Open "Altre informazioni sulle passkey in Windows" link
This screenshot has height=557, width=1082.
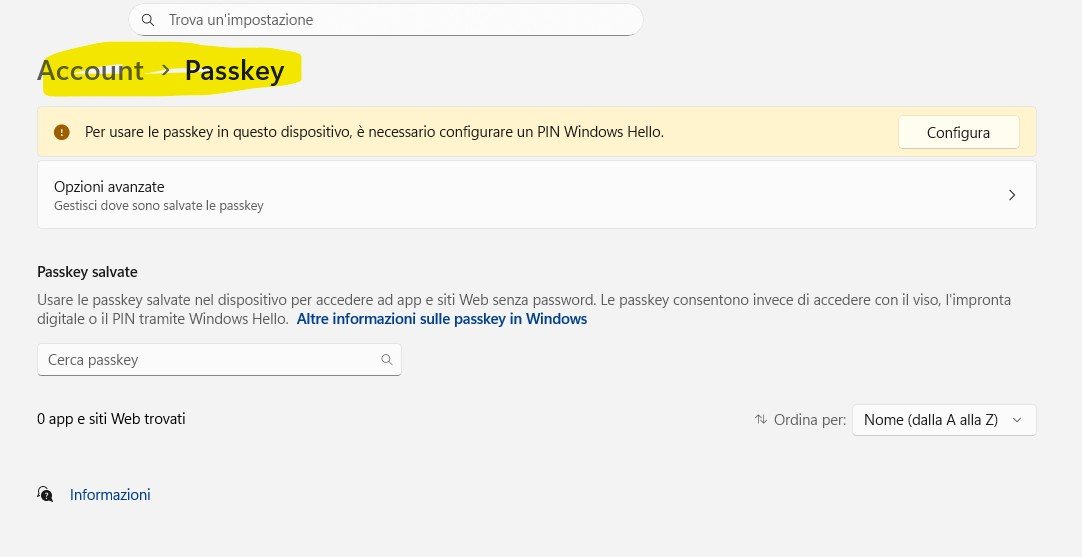pos(442,319)
